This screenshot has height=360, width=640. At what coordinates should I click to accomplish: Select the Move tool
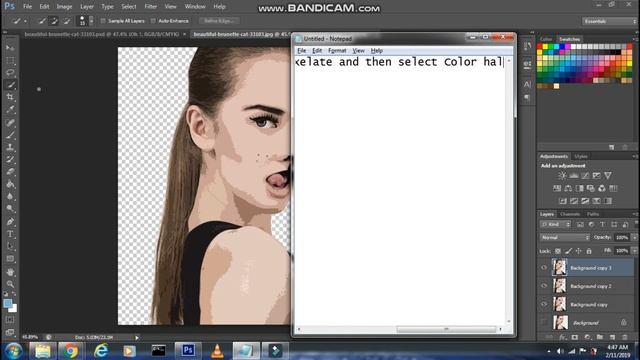[x=10, y=48]
